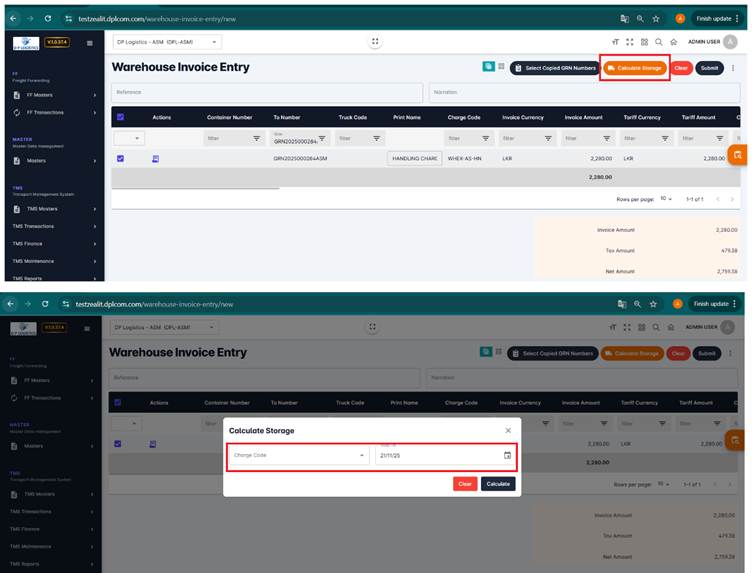
Task: Click the row action icon beside GRN2025000284ASM, undimmed
Action: click(155, 159)
